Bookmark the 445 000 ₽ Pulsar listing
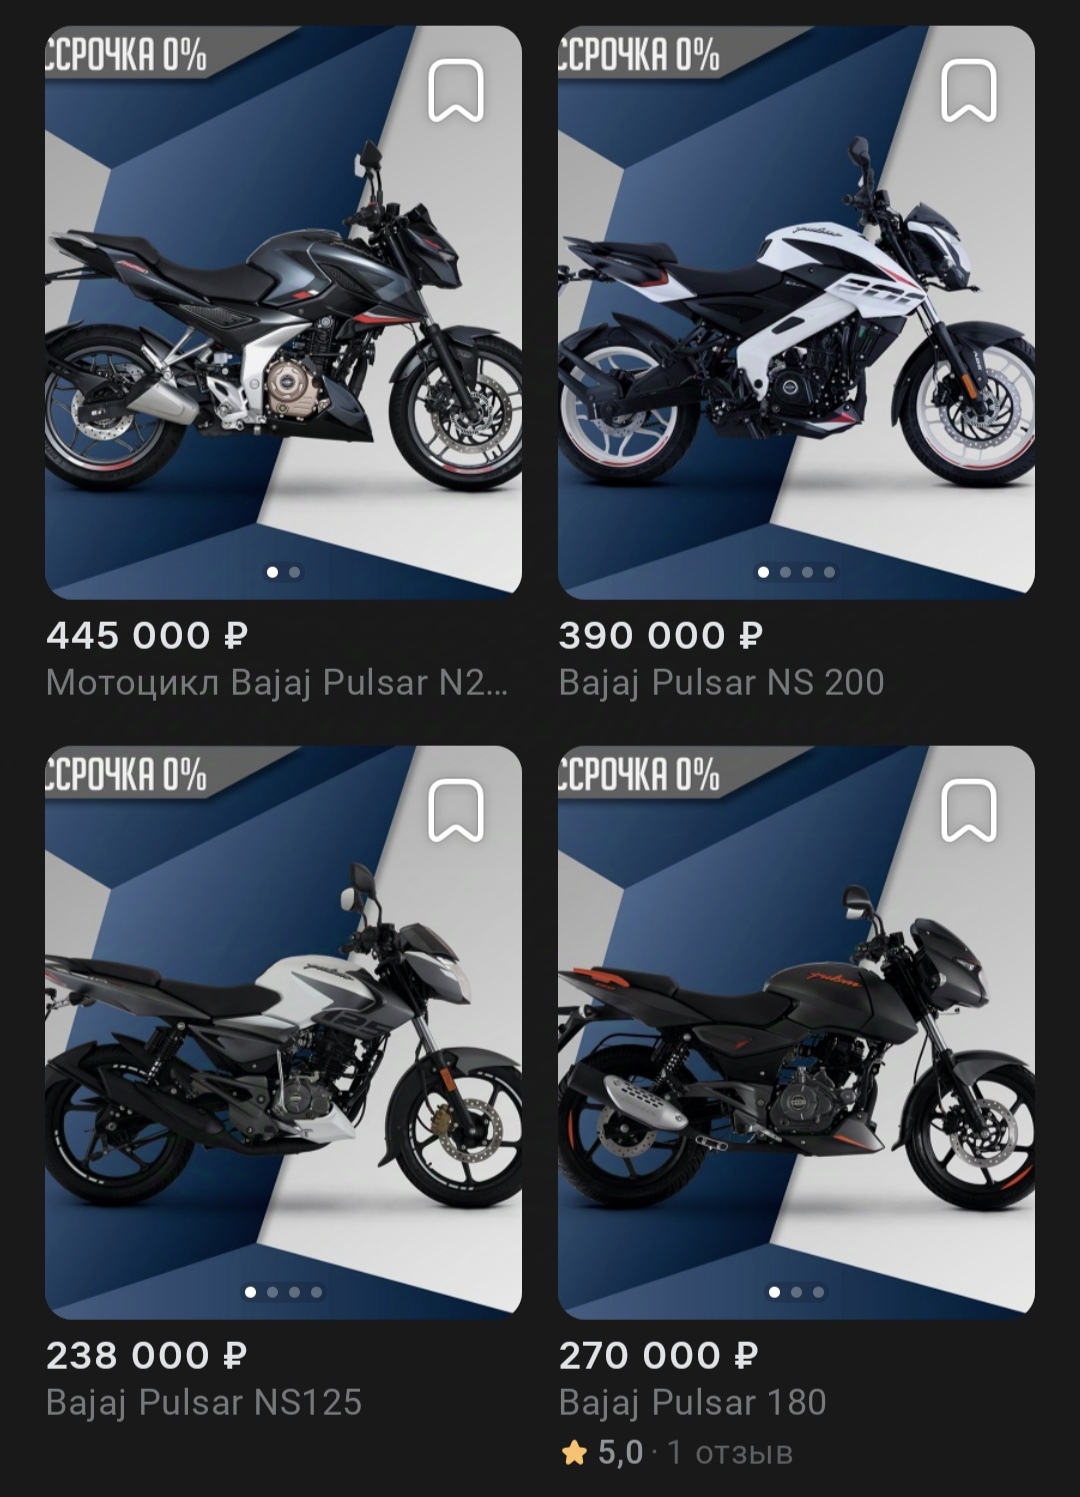The image size is (1080, 1497). [x=456, y=91]
